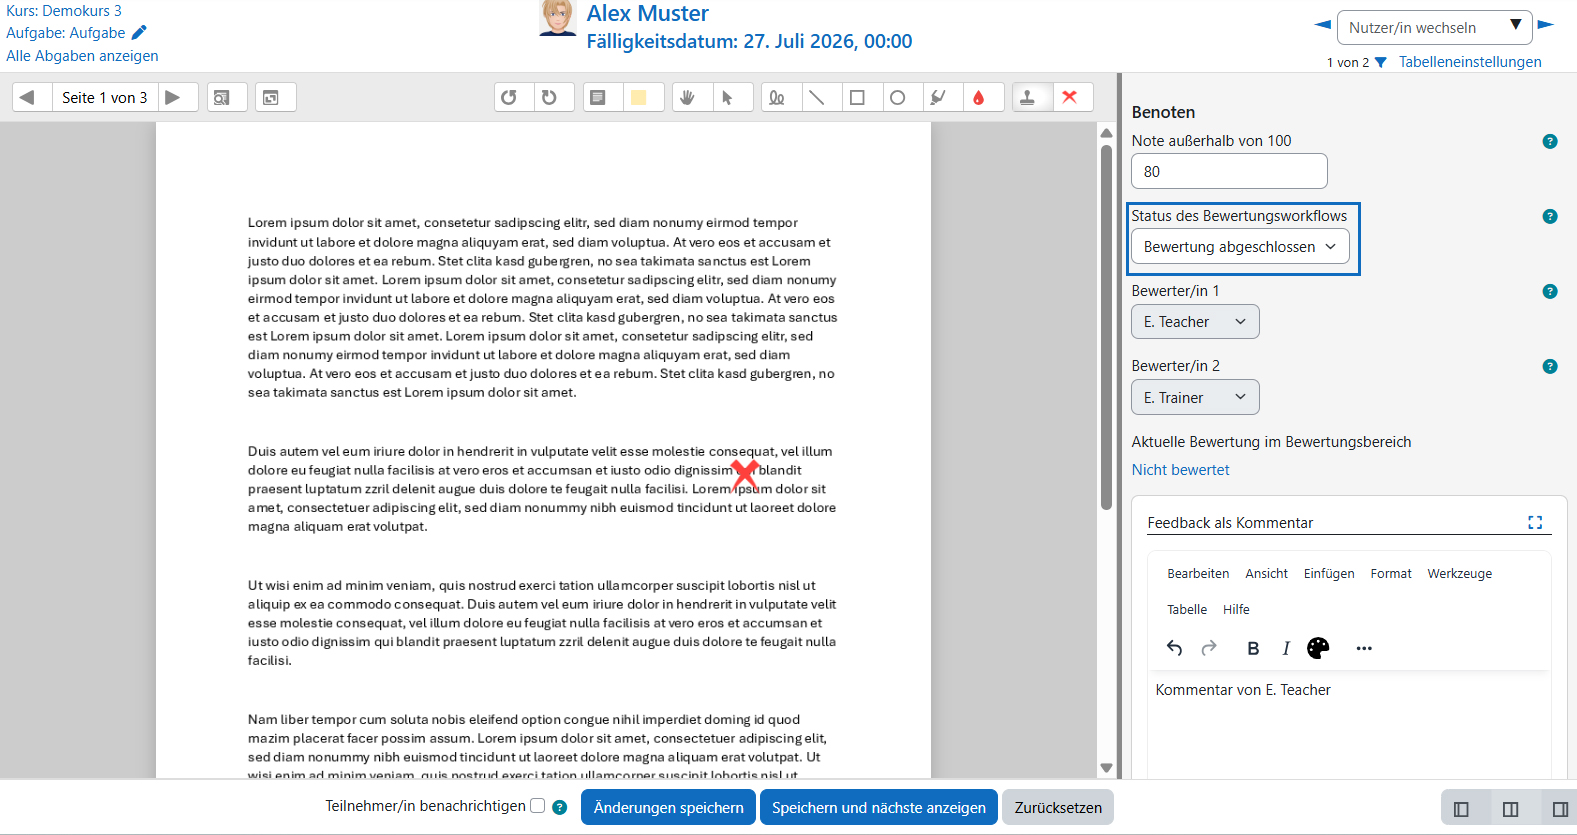Open the 'Ansicht' editor menu
The width and height of the screenshot is (1577, 835).
tap(1266, 573)
